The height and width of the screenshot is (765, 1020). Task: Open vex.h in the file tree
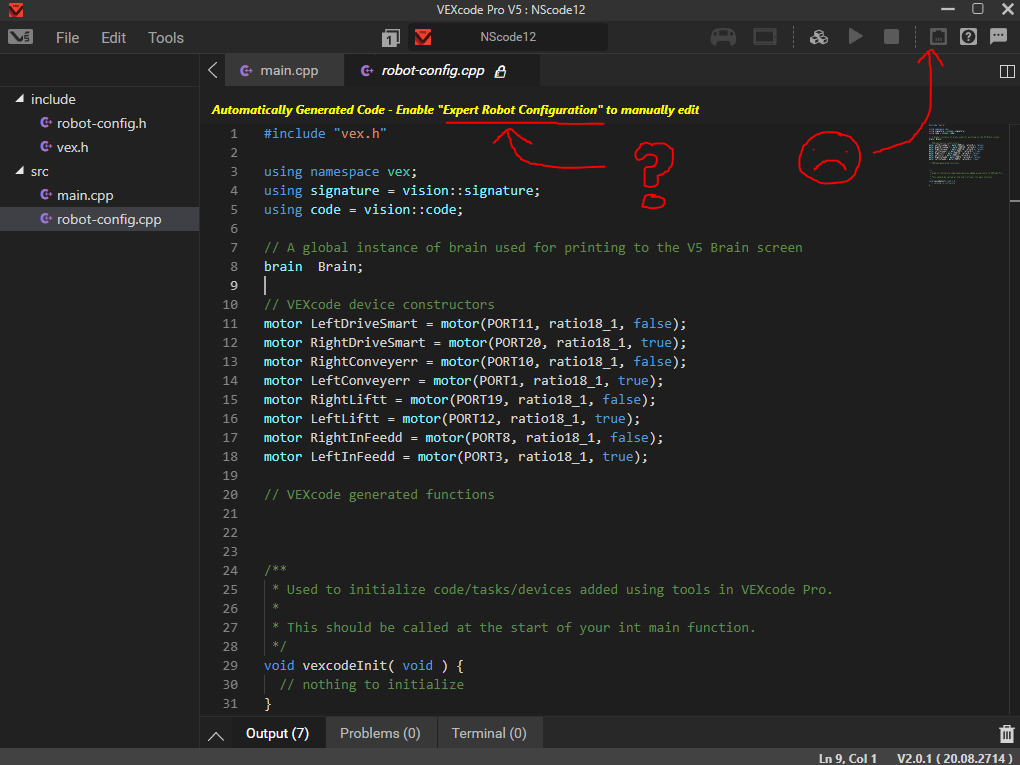(x=72, y=147)
